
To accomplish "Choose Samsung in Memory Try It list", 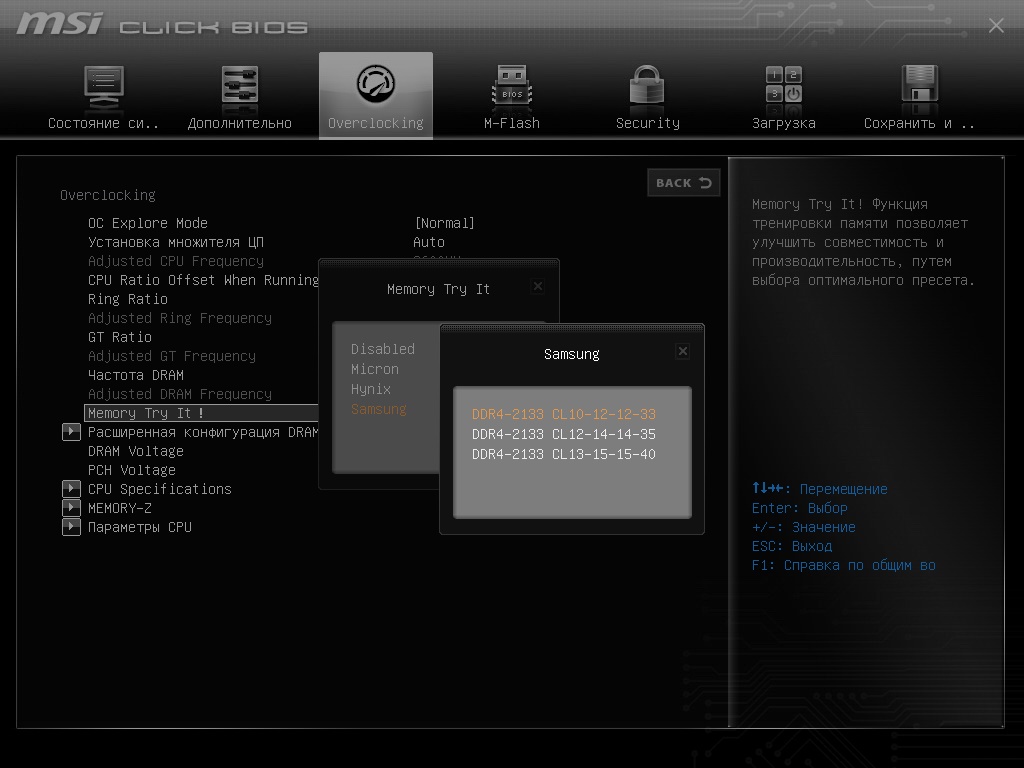I will click(x=379, y=409).
